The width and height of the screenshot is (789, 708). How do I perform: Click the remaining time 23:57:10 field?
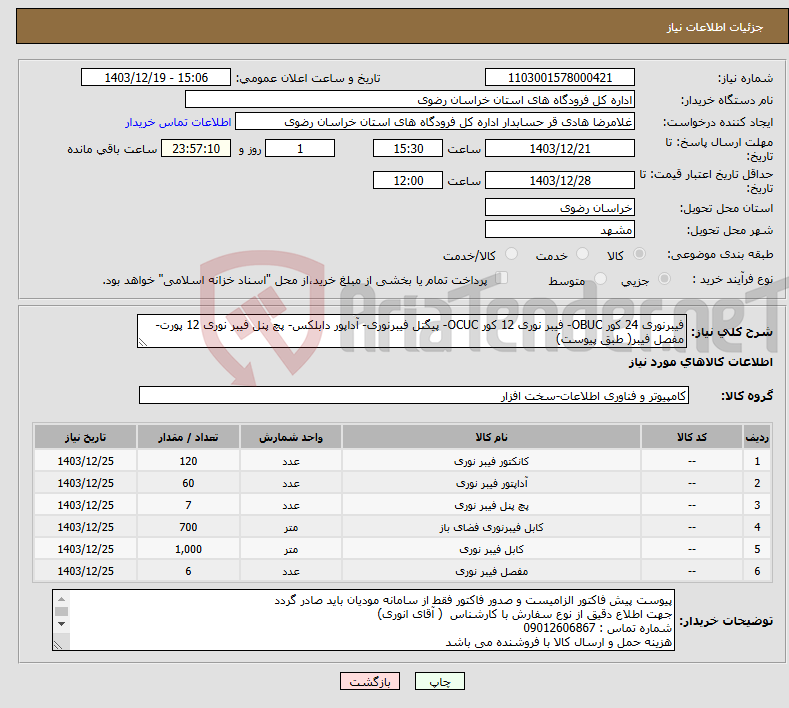(x=196, y=148)
